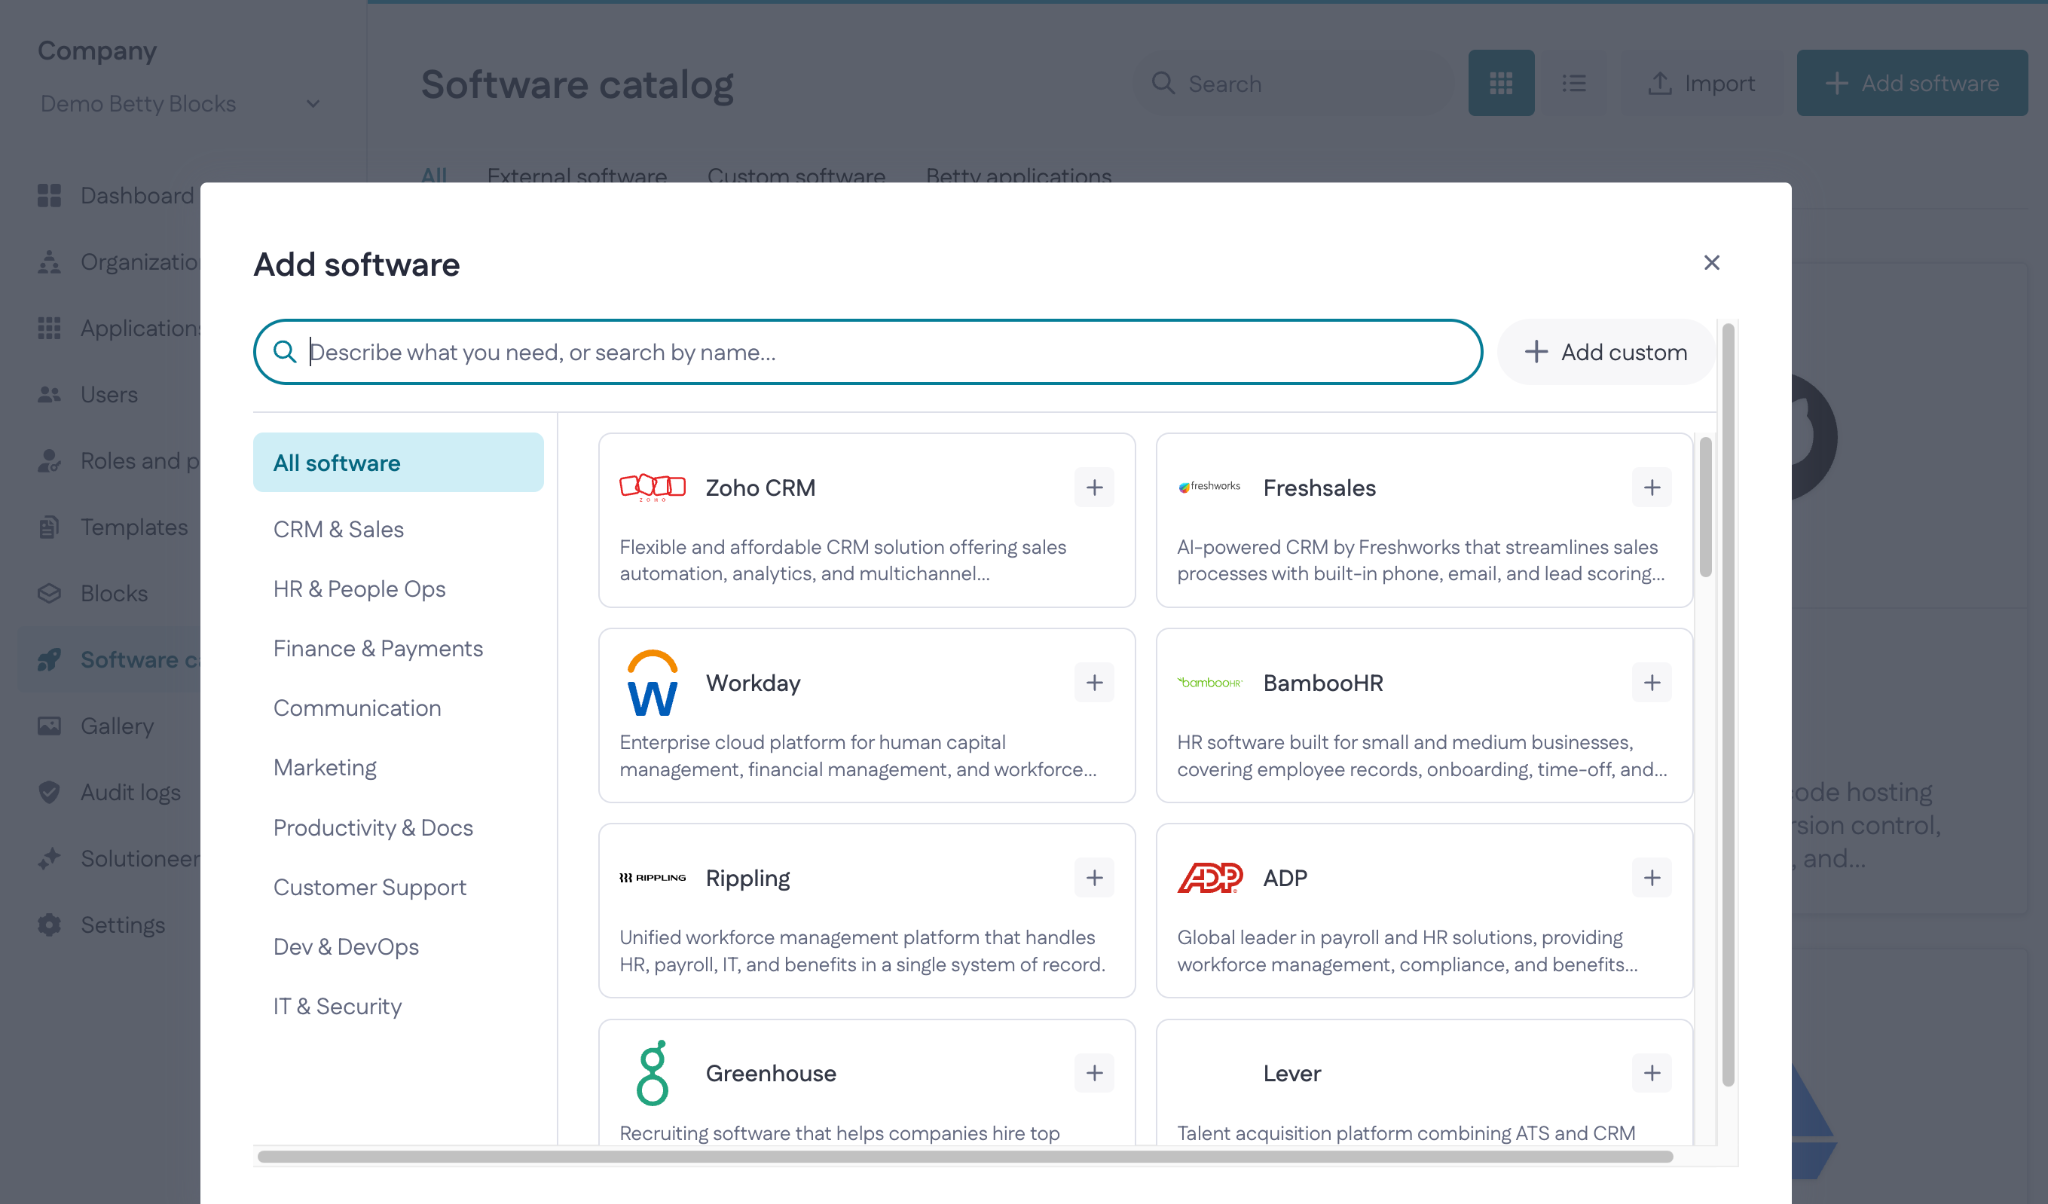Click the Add custom button

click(1605, 352)
